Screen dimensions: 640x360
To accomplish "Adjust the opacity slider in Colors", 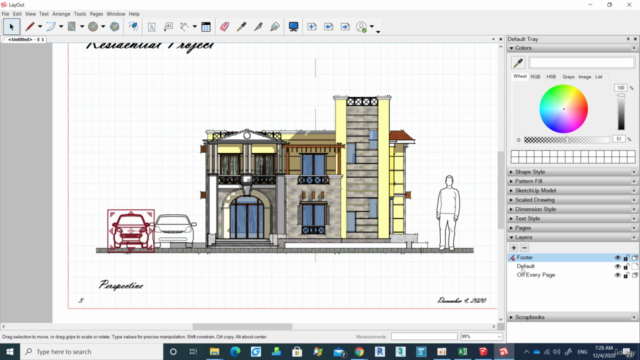I will tap(567, 140).
